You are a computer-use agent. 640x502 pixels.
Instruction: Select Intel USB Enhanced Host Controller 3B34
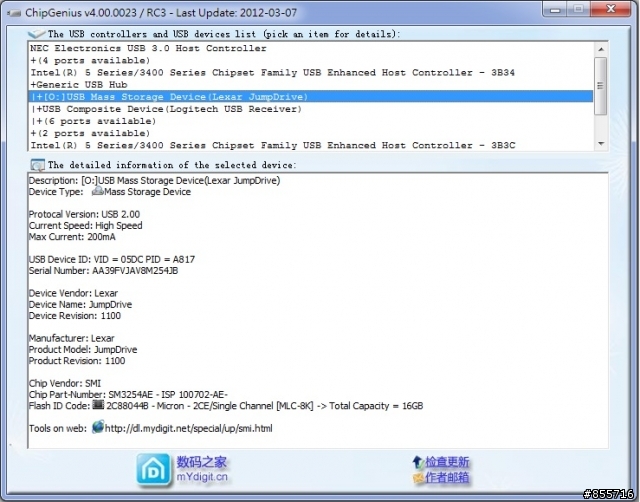311,73
